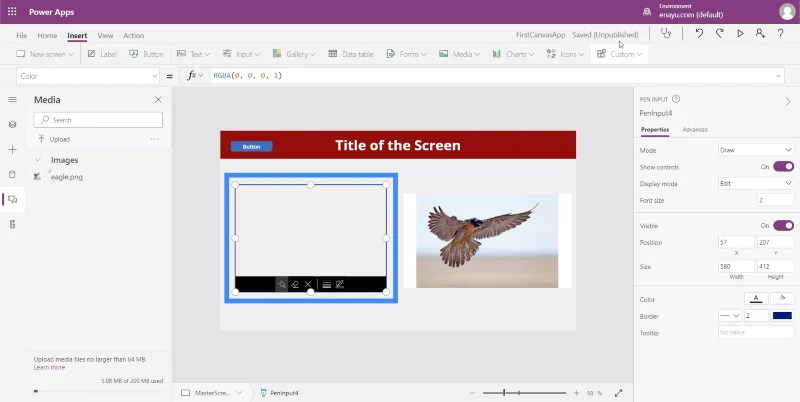
Task: Redo the last action
Action: point(719,34)
